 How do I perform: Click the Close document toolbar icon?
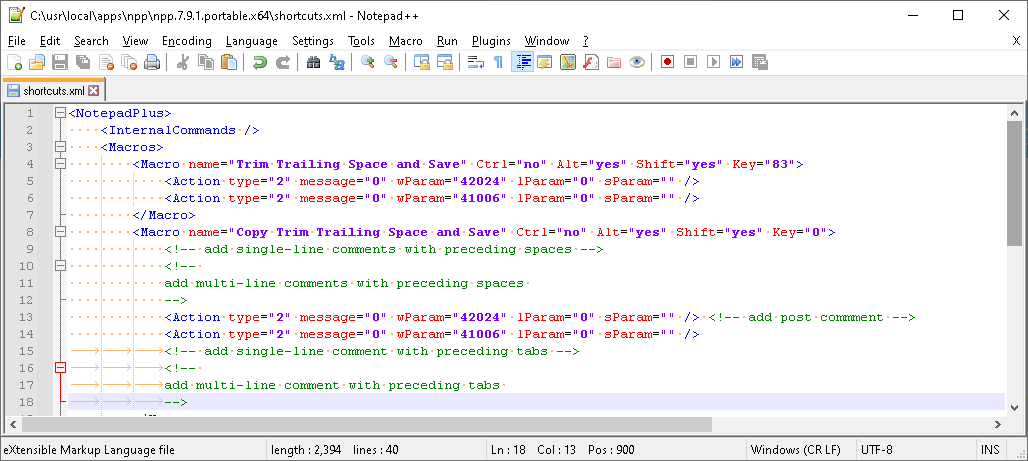pos(106,62)
